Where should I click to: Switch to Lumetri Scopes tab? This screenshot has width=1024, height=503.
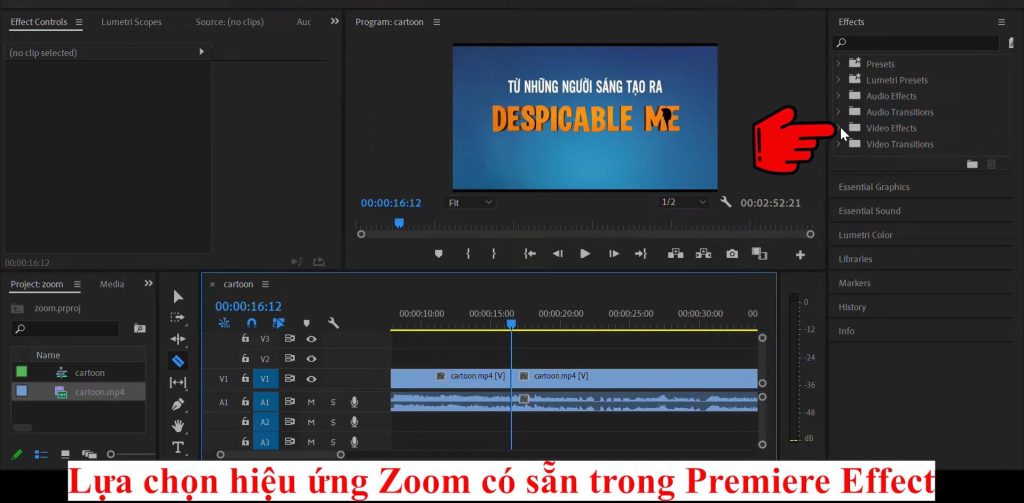131,22
